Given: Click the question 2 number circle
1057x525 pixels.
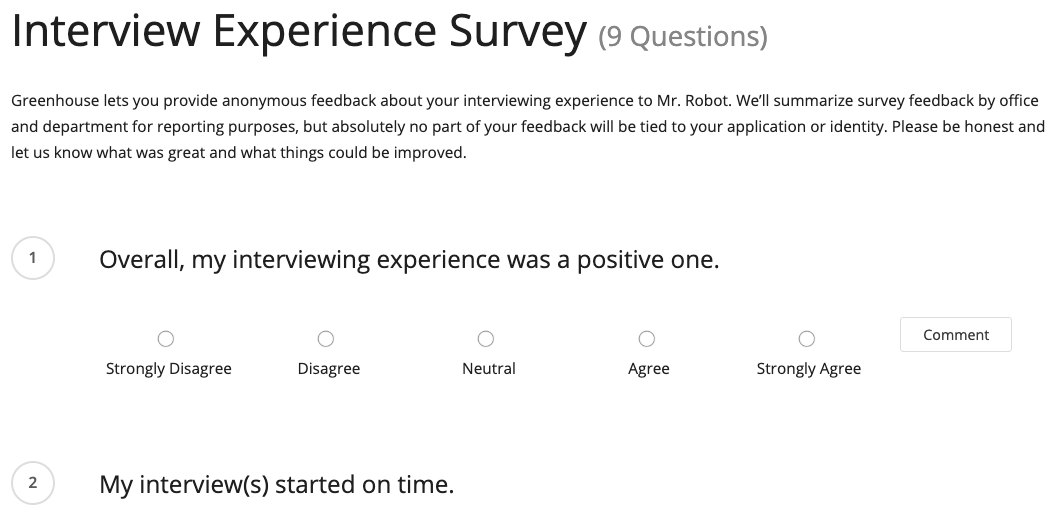Looking at the screenshot, I should 32,483.
